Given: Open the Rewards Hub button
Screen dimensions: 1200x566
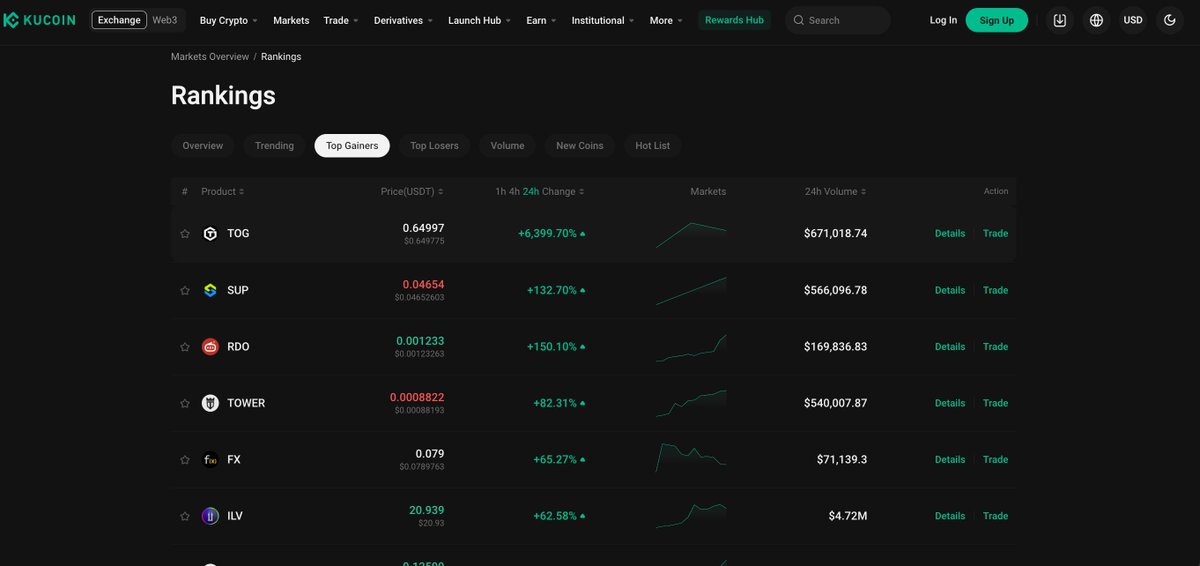Looking at the screenshot, I should tap(734, 20).
